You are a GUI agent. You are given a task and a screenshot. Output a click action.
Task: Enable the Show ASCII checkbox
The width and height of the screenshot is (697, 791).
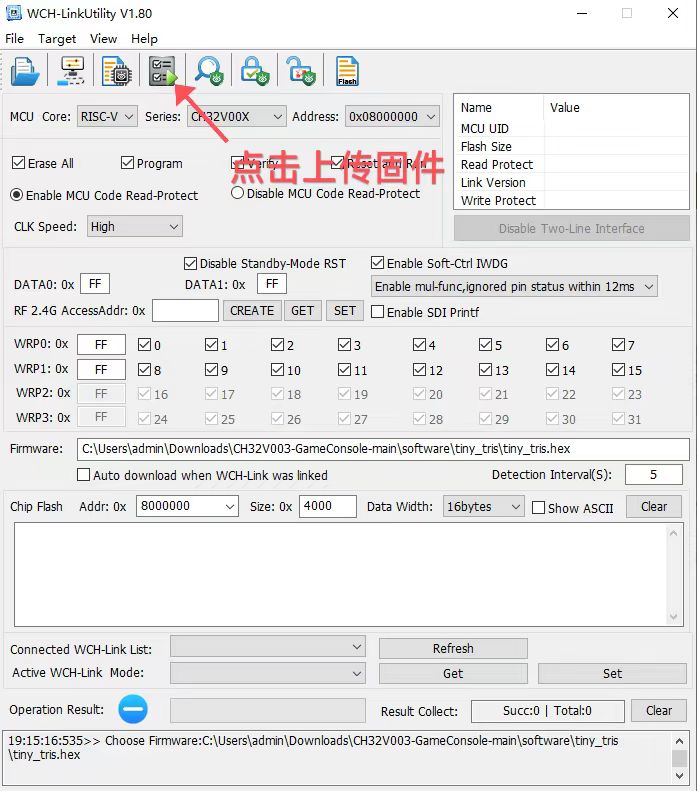click(539, 508)
